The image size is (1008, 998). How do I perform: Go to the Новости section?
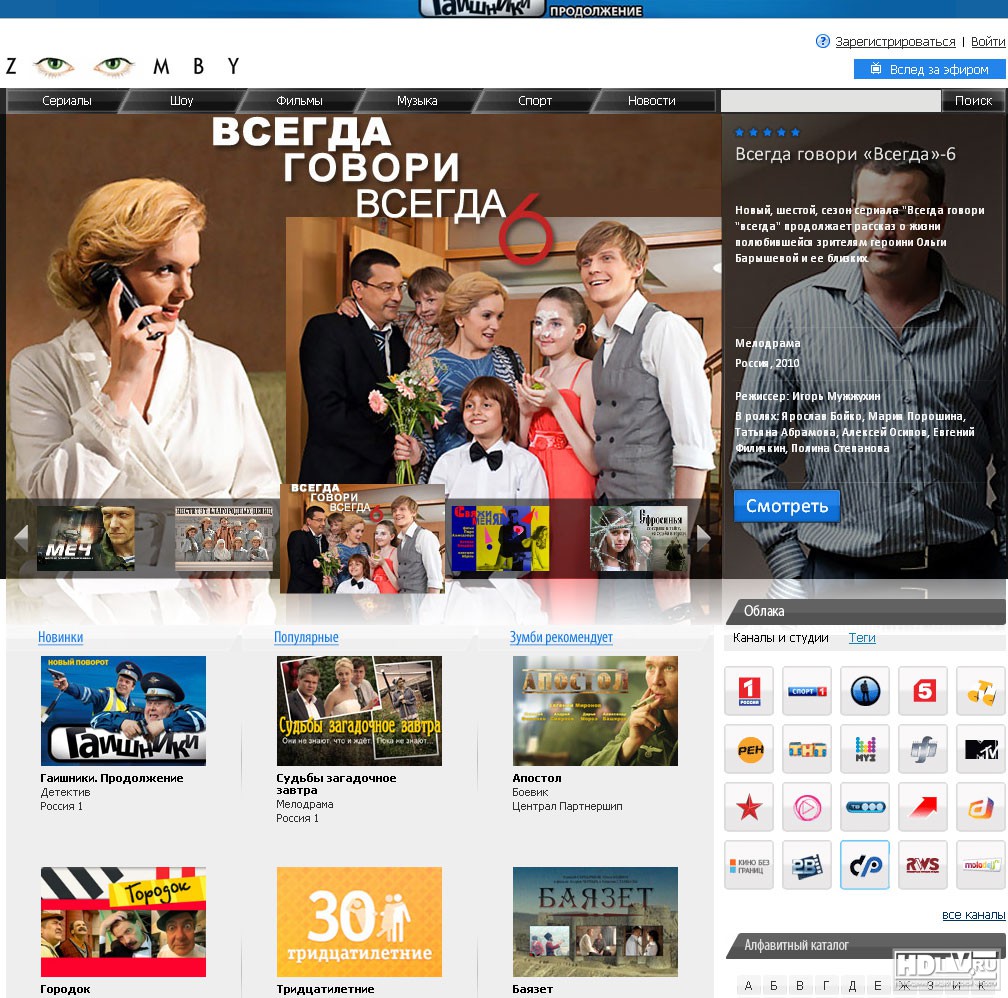click(652, 100)
